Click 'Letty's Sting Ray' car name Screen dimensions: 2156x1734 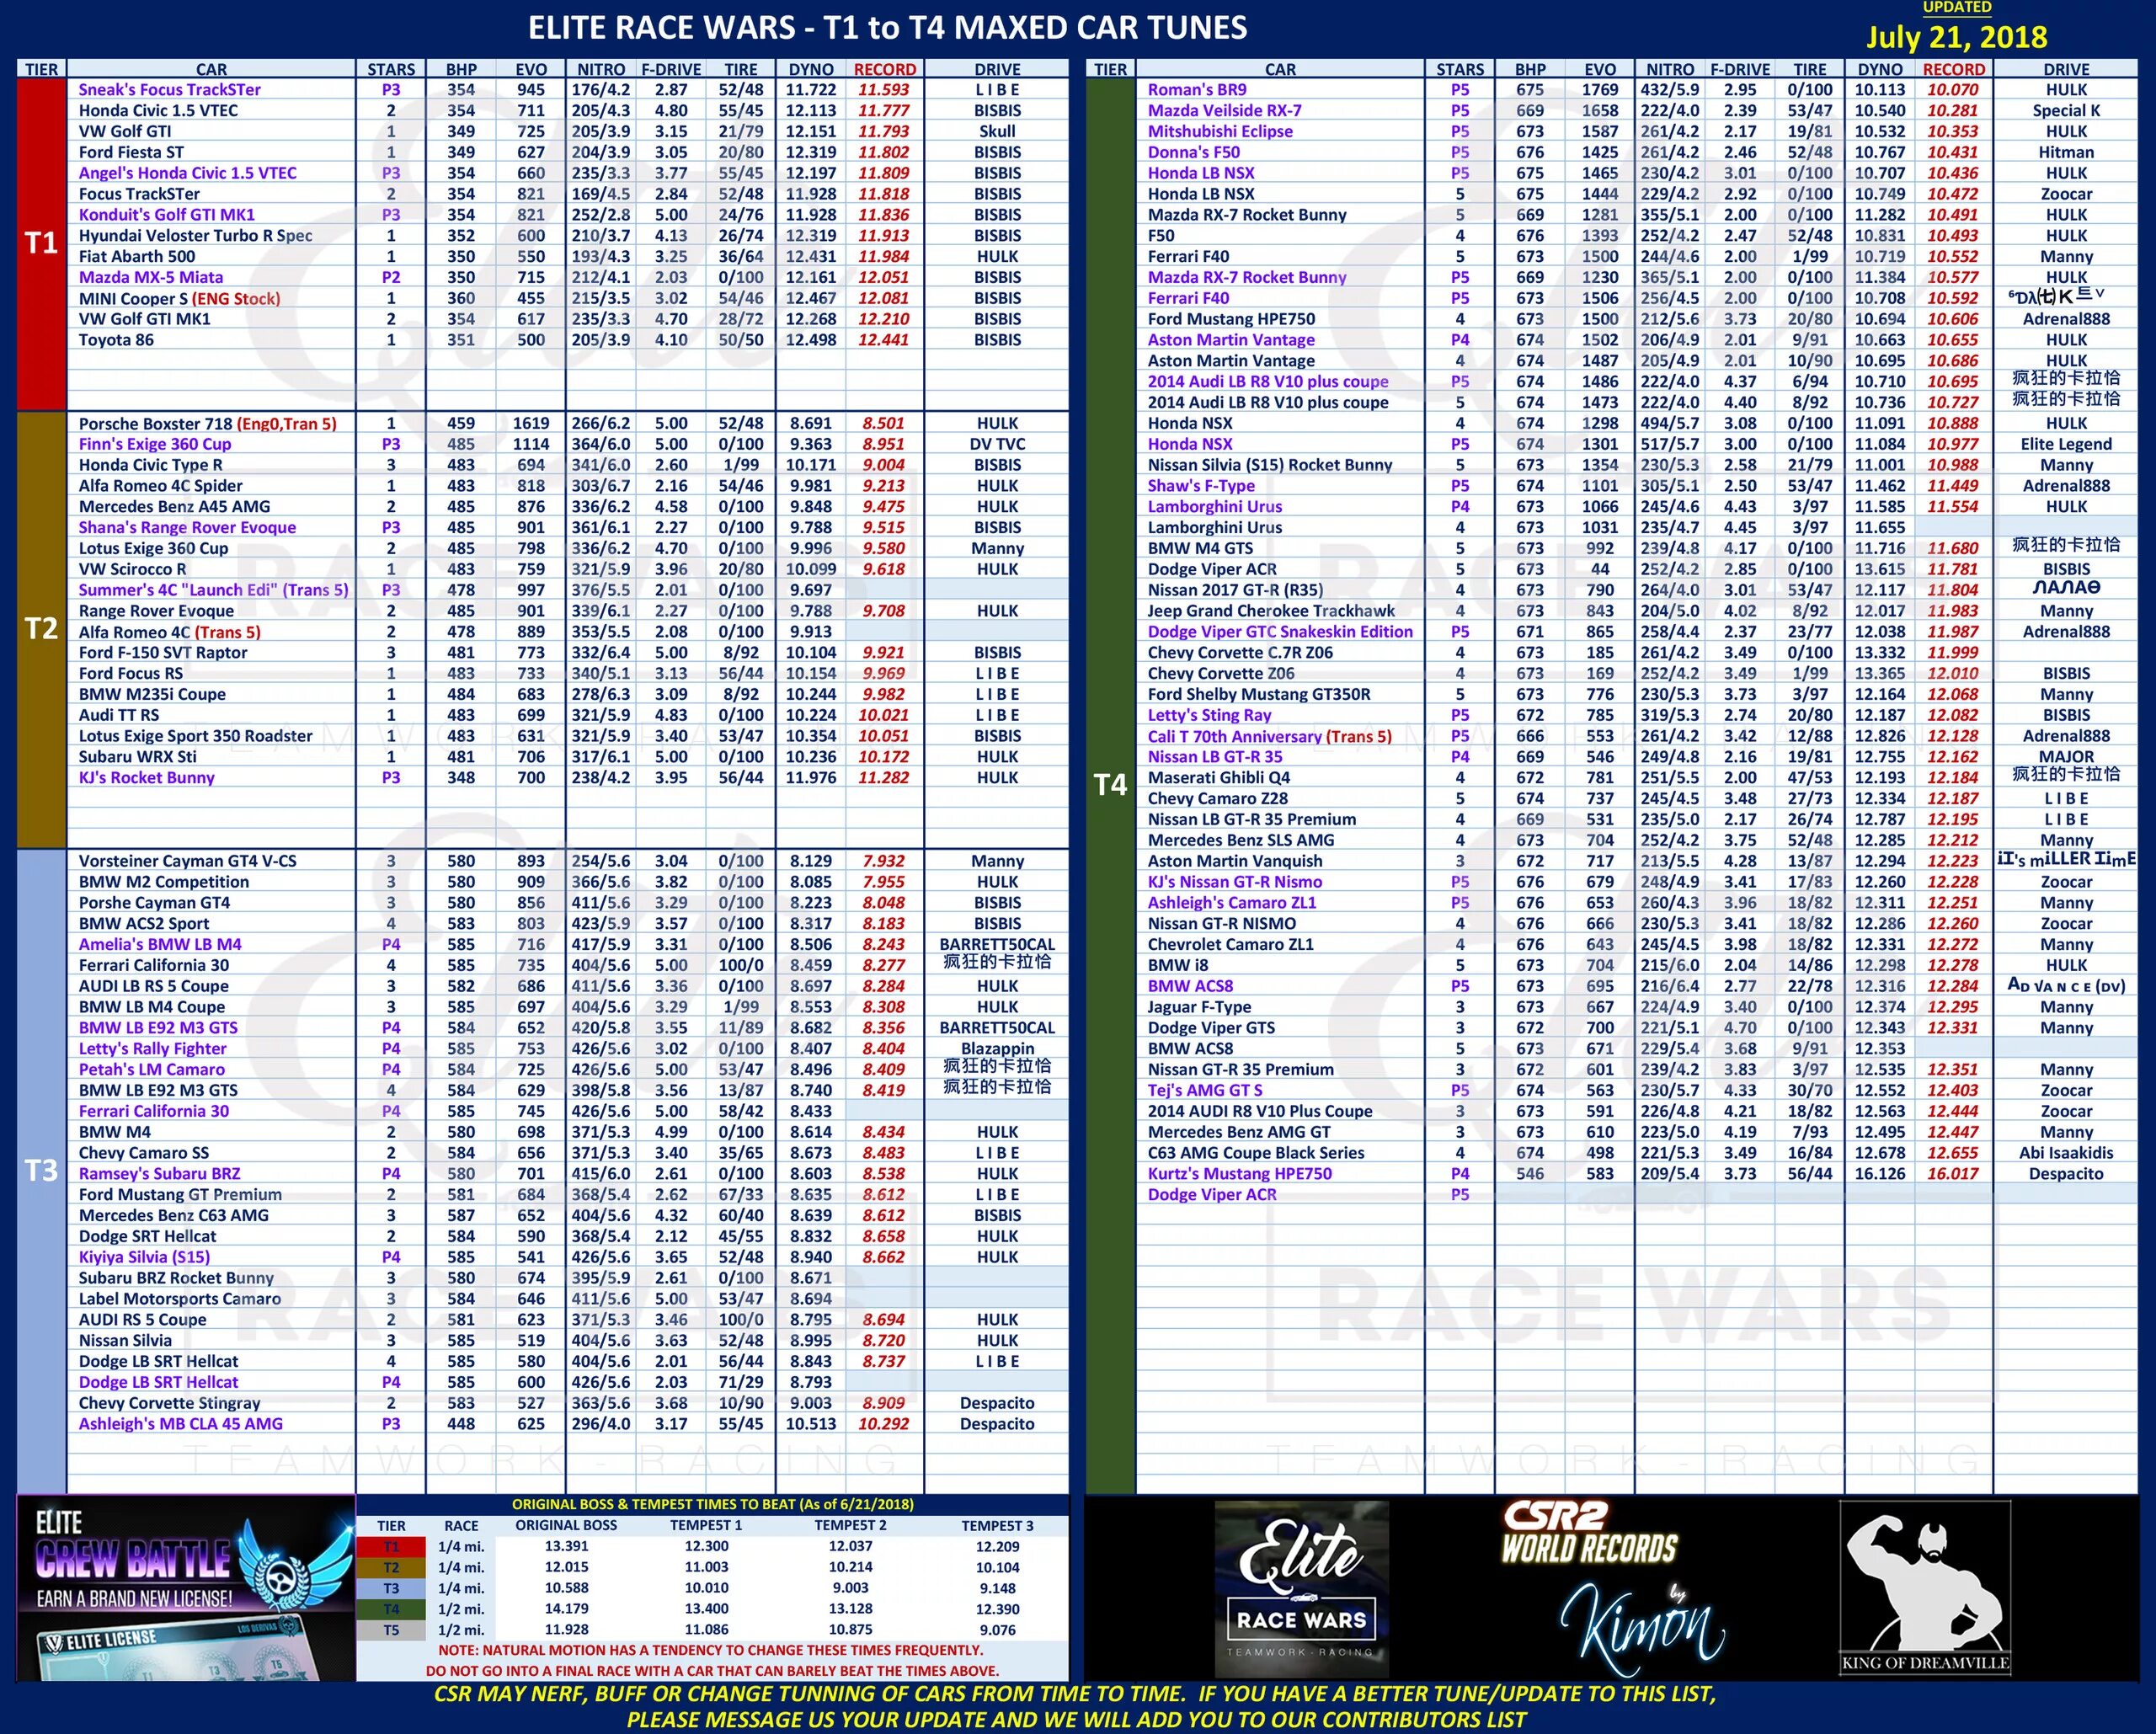coord(1209,715)
